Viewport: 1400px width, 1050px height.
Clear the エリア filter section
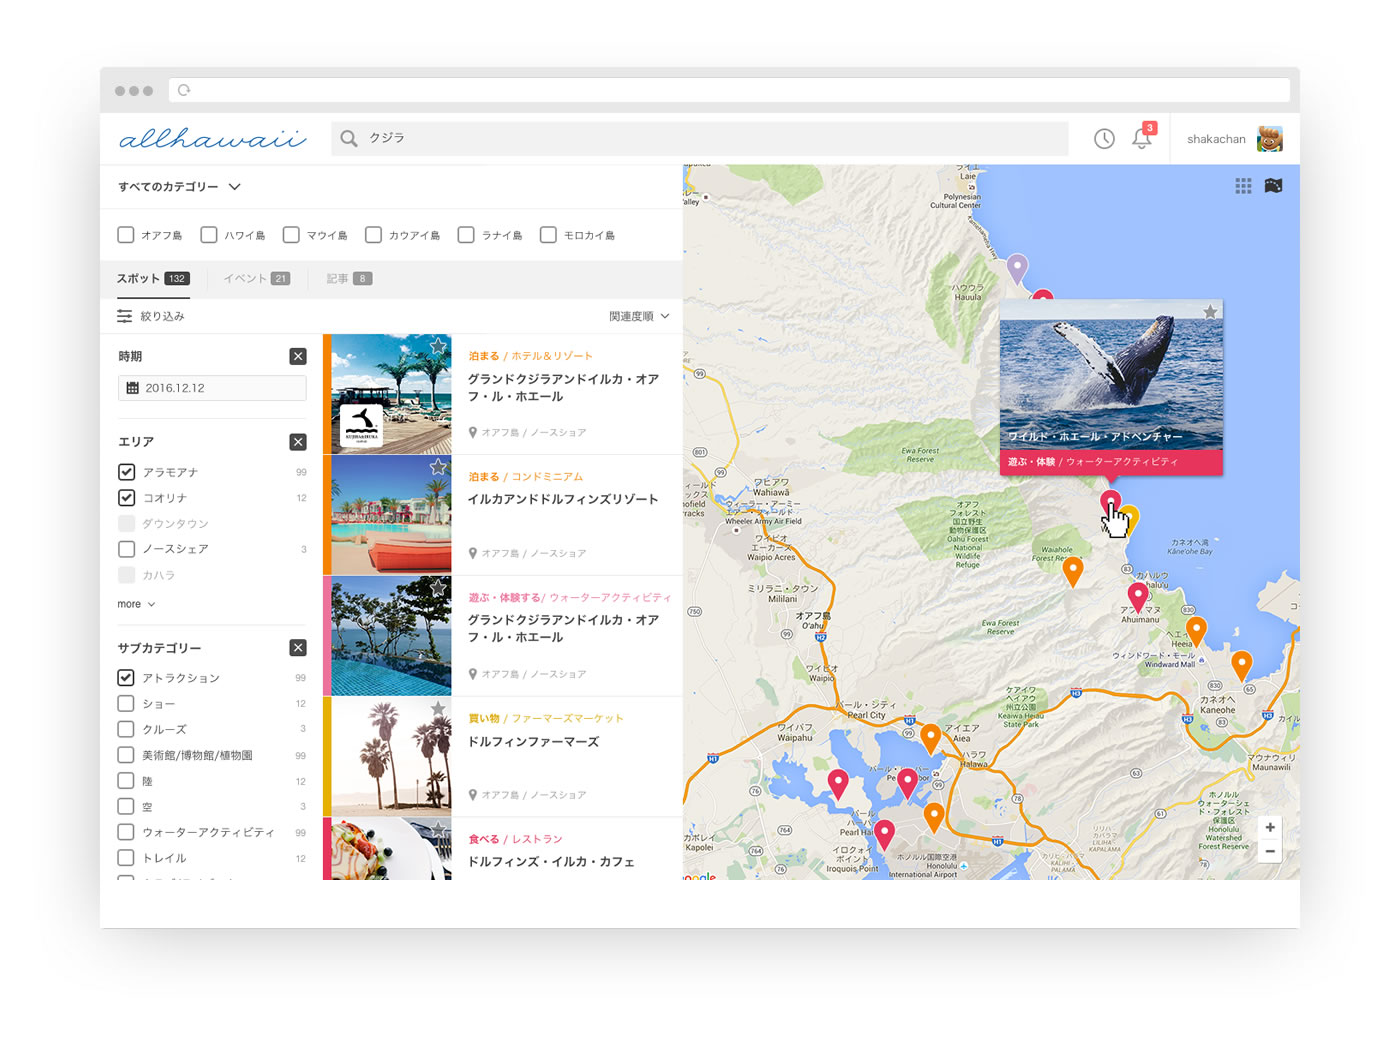[298, 442]
